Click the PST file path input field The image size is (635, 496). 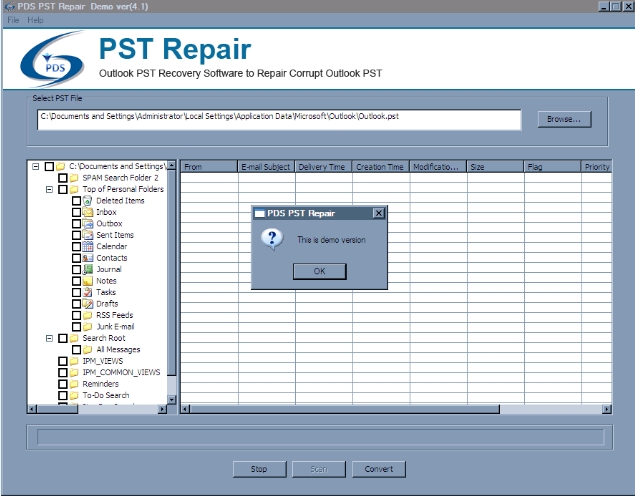tap(279, 119)
